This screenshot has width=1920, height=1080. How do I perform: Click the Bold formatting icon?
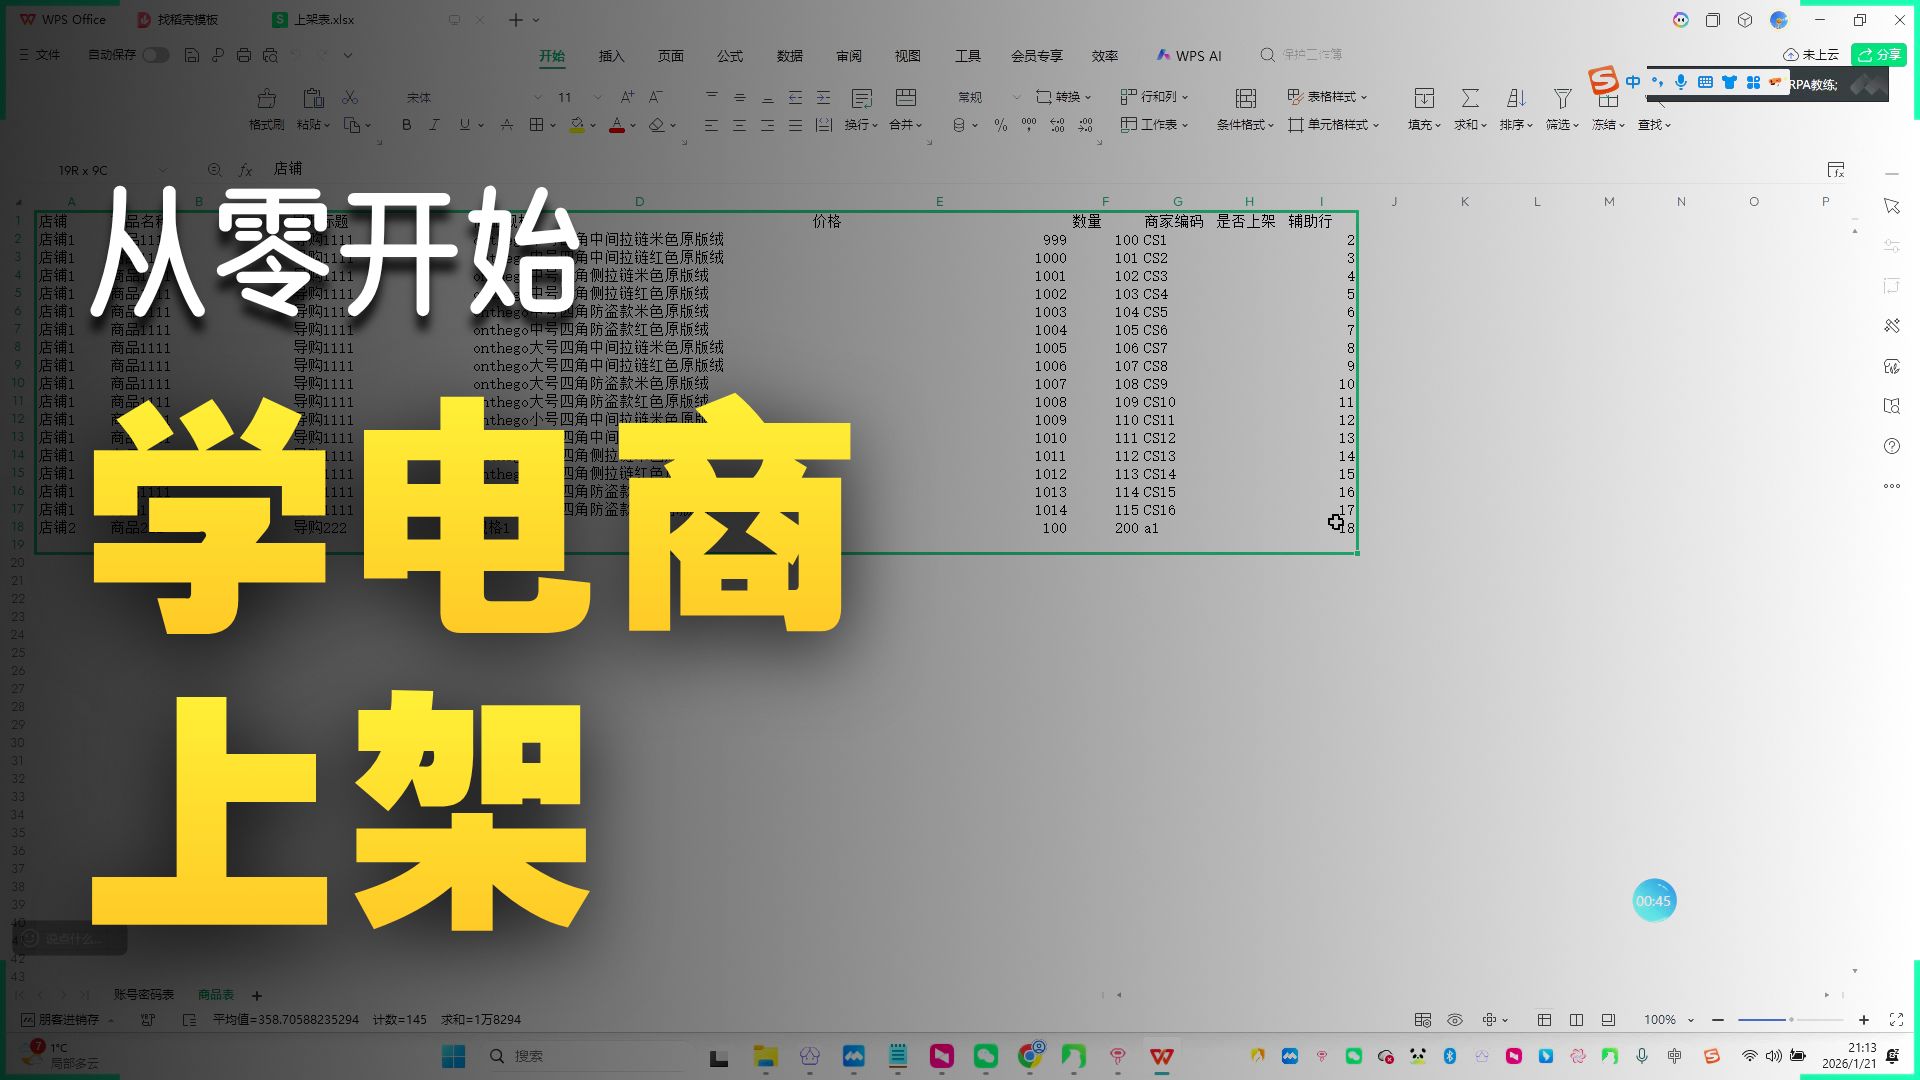pyautogui.click(x=406, y=125)
